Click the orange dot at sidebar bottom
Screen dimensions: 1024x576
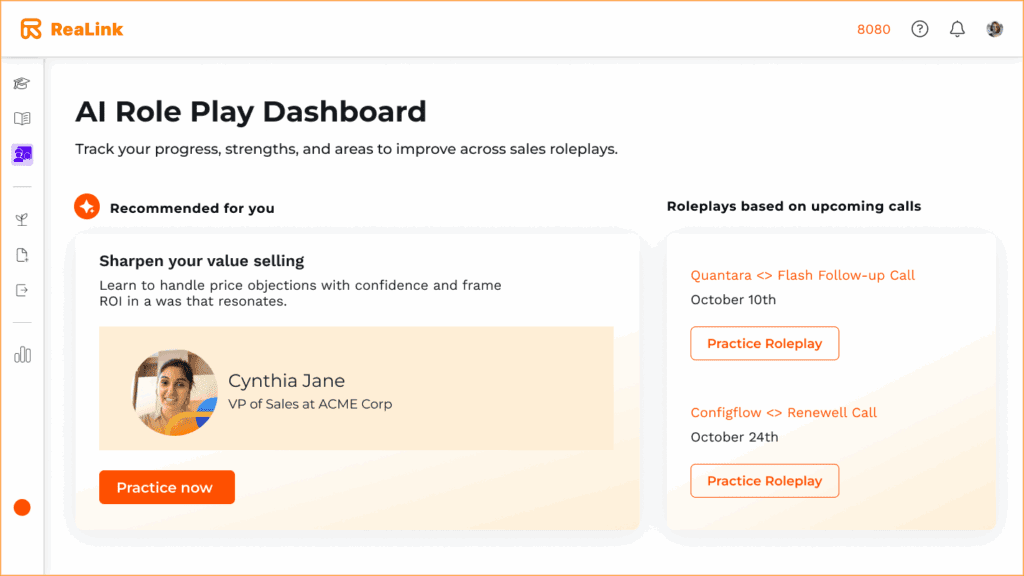tap(22, 507)
